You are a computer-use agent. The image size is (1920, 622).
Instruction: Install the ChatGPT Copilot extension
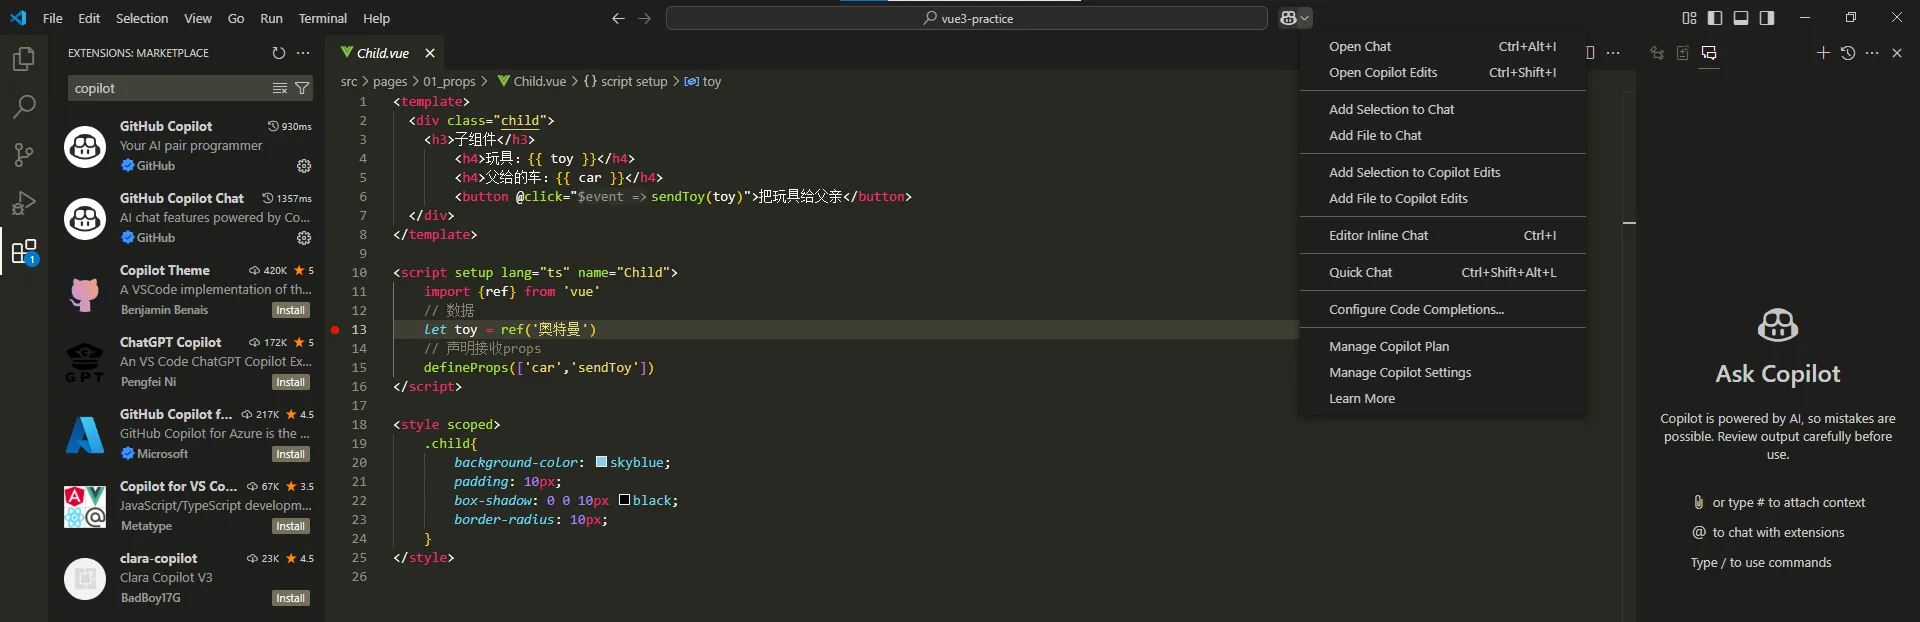[x=291, y=382]
